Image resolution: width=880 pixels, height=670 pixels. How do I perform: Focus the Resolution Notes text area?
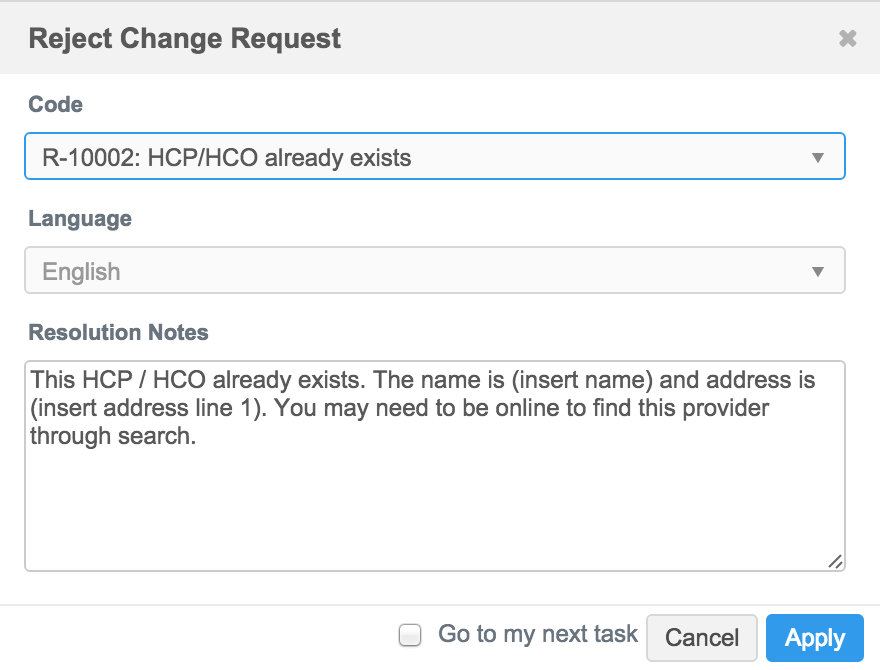[434, 500]
